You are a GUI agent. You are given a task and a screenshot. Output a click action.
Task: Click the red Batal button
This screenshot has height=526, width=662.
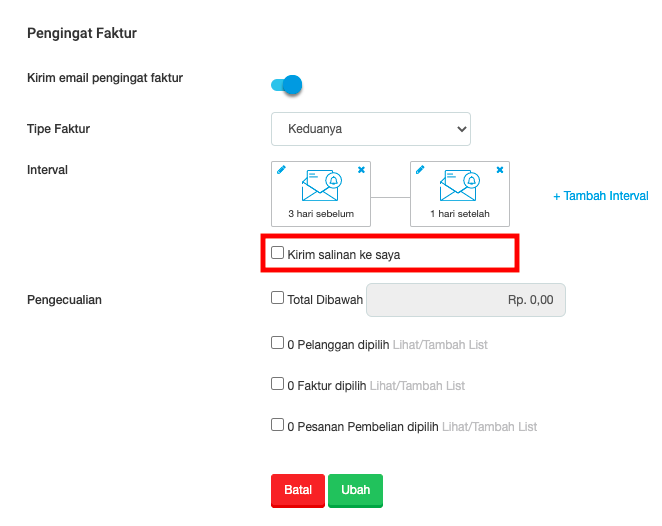[x=298, y=491]
